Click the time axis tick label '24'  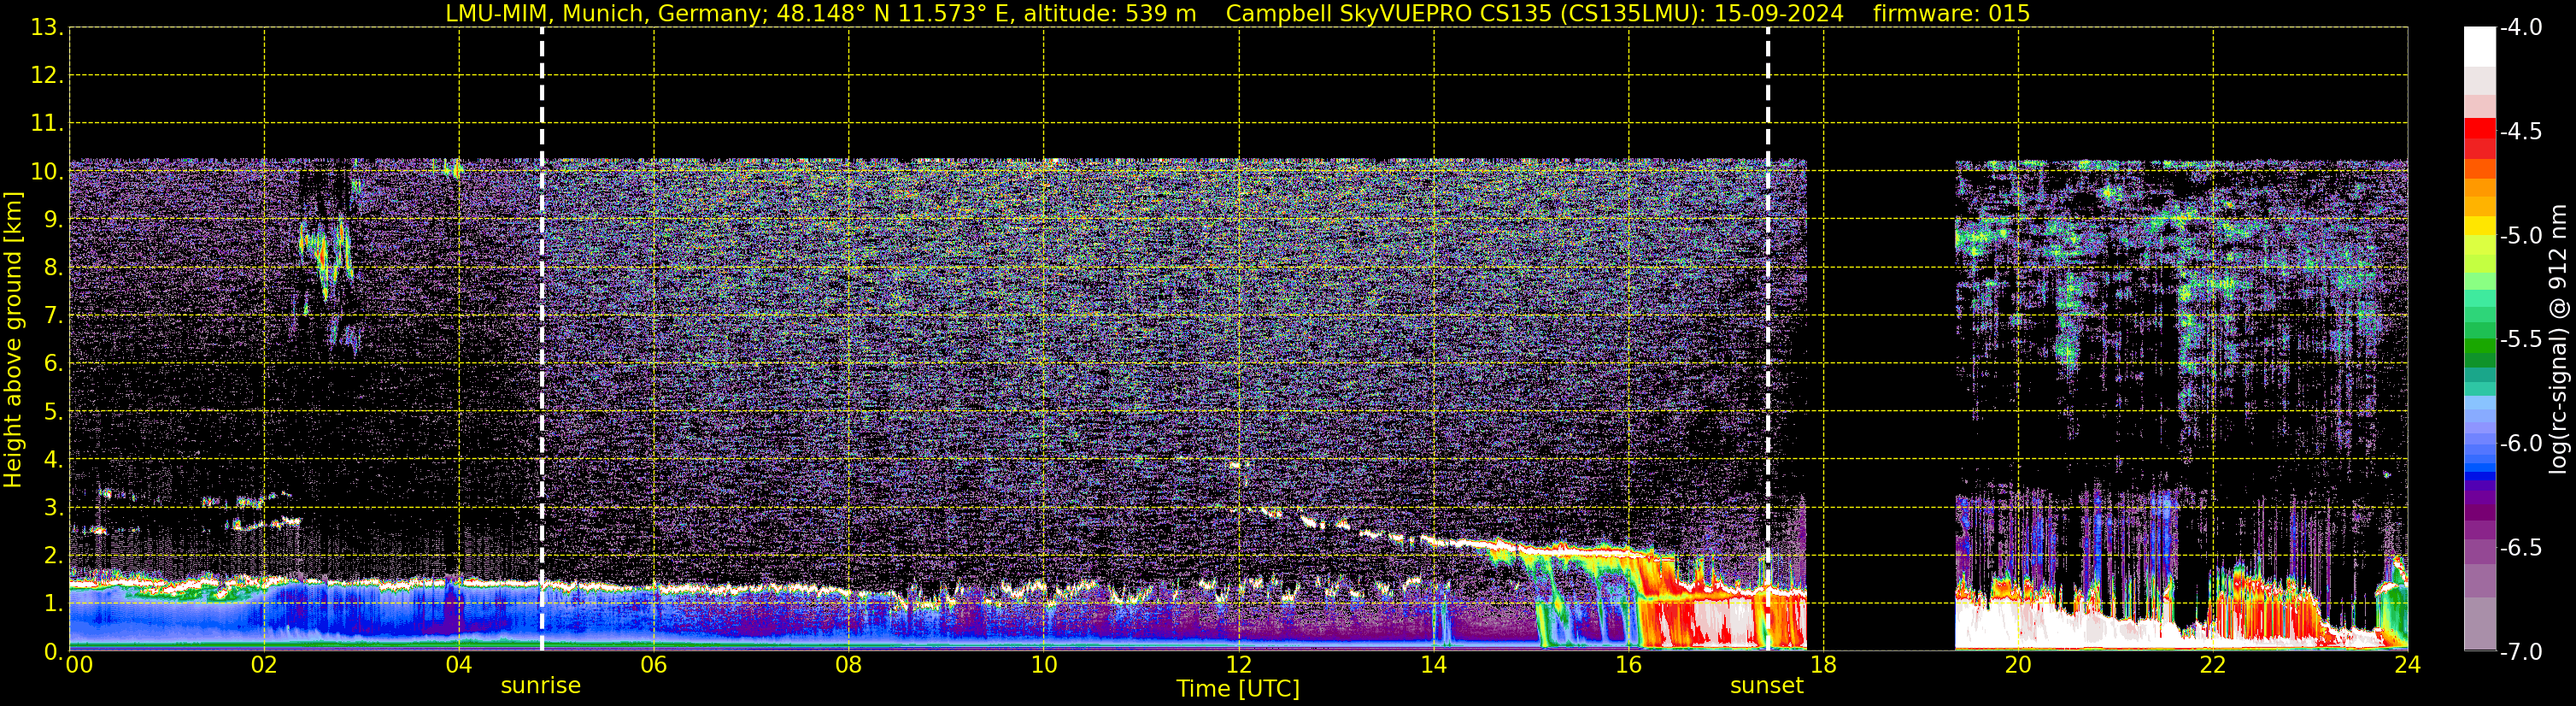click(2408, 665)
